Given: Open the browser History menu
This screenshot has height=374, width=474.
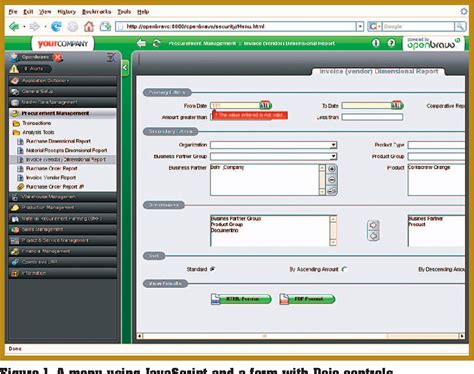Looking at the screenshot, I should (67, 12).
